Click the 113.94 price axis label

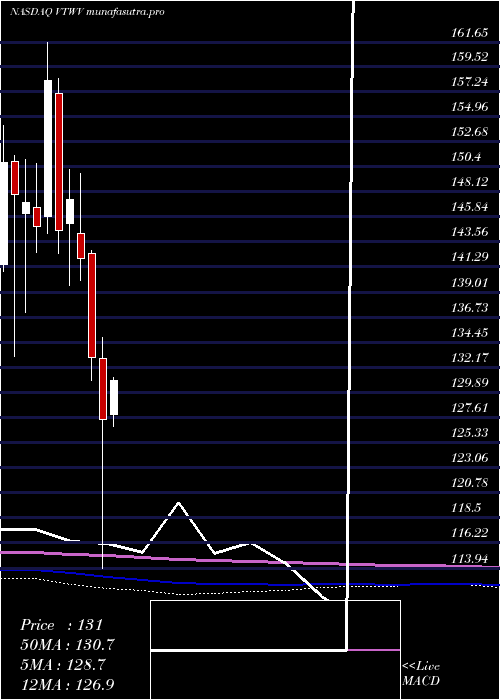[470, 558]
